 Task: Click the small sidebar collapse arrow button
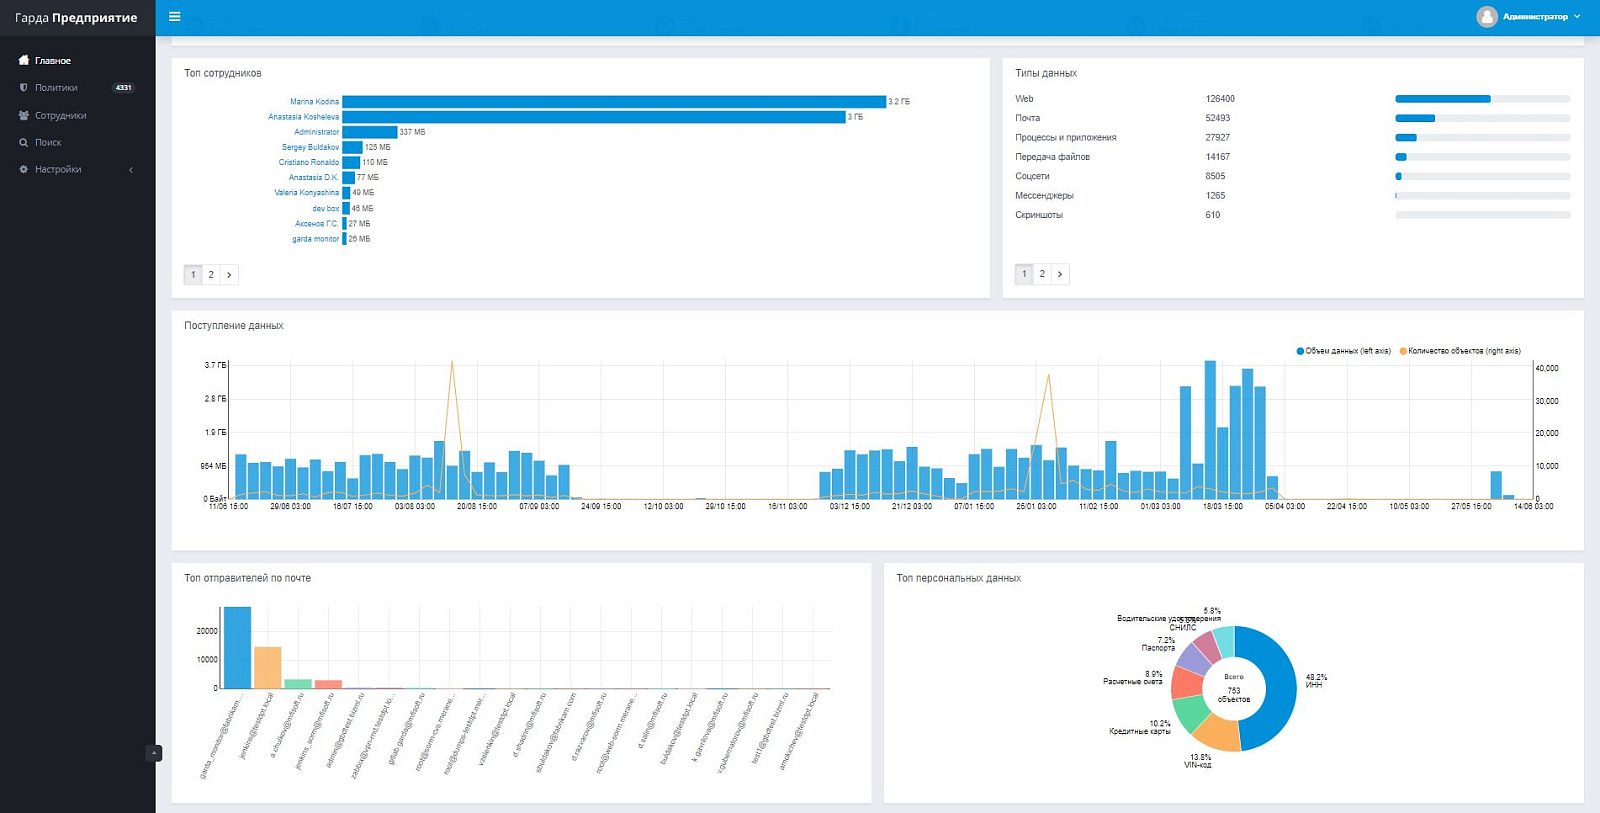[x=154, y=753]
